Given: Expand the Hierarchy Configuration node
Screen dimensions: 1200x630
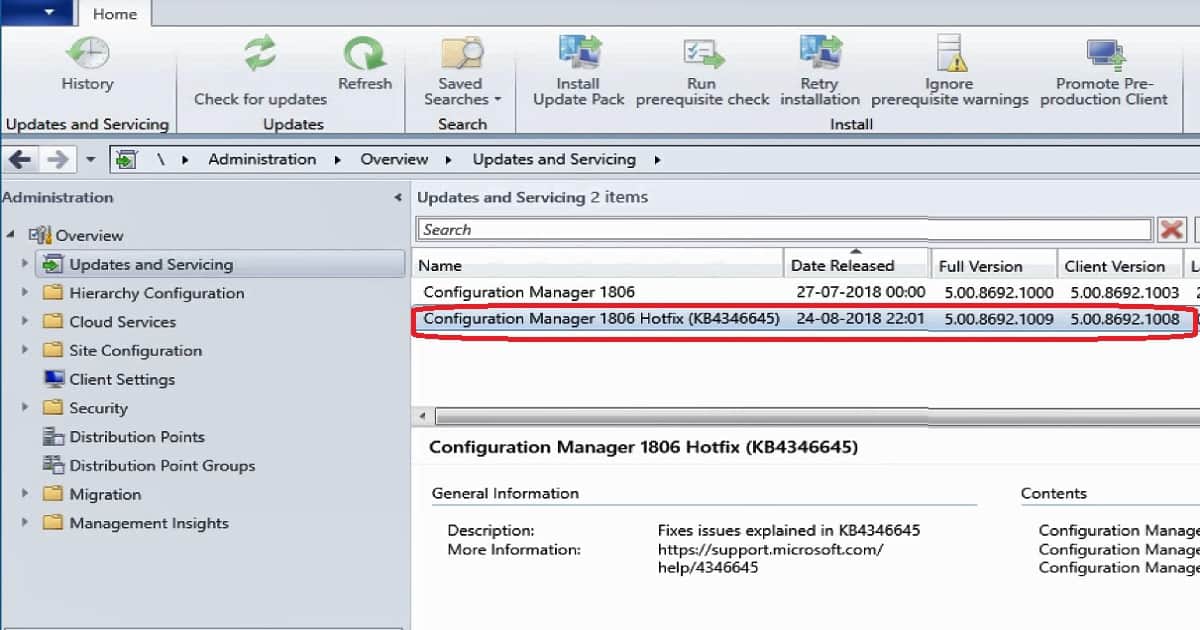Looking at the screenshot, I should click(25, 293).
